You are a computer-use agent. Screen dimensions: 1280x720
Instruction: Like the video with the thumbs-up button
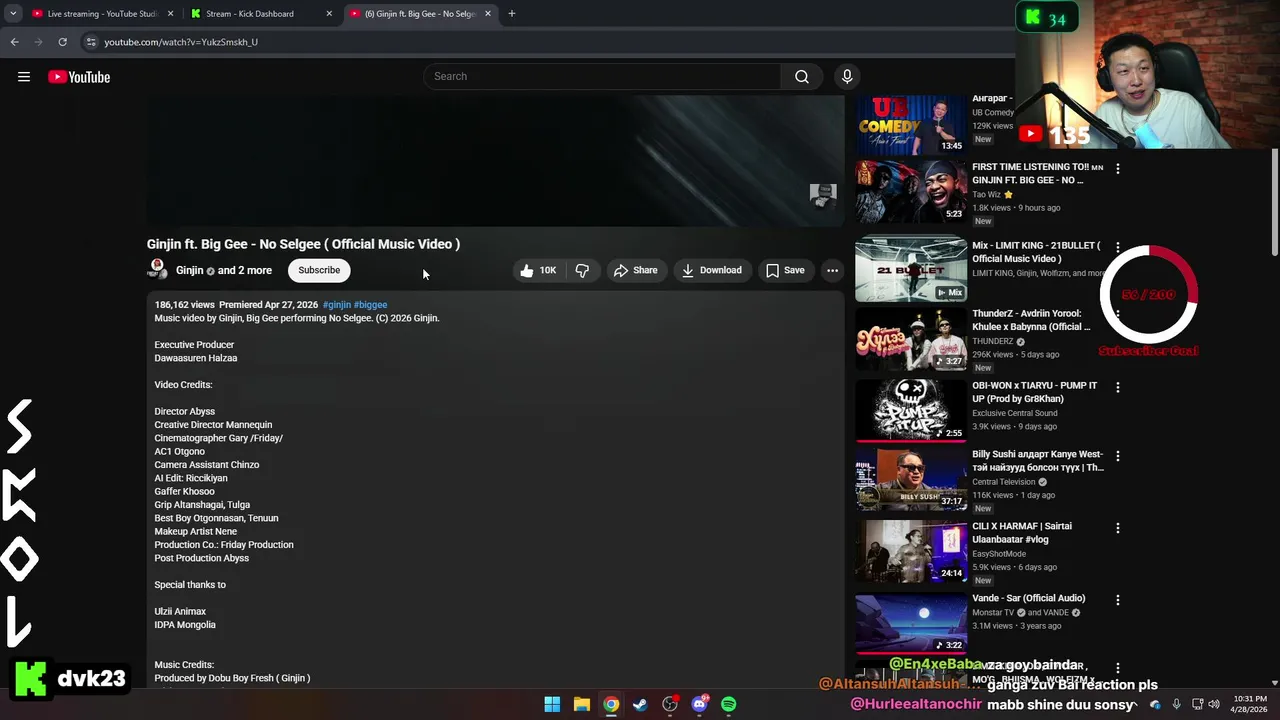[538, 270]
